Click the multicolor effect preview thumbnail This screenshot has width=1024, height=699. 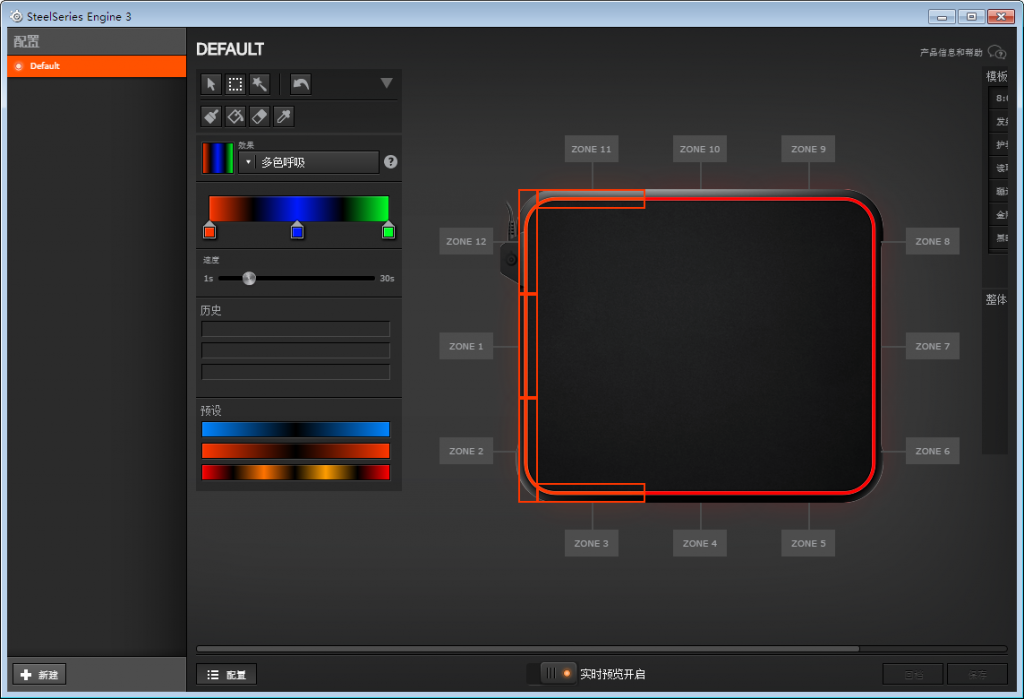(217, 158)
